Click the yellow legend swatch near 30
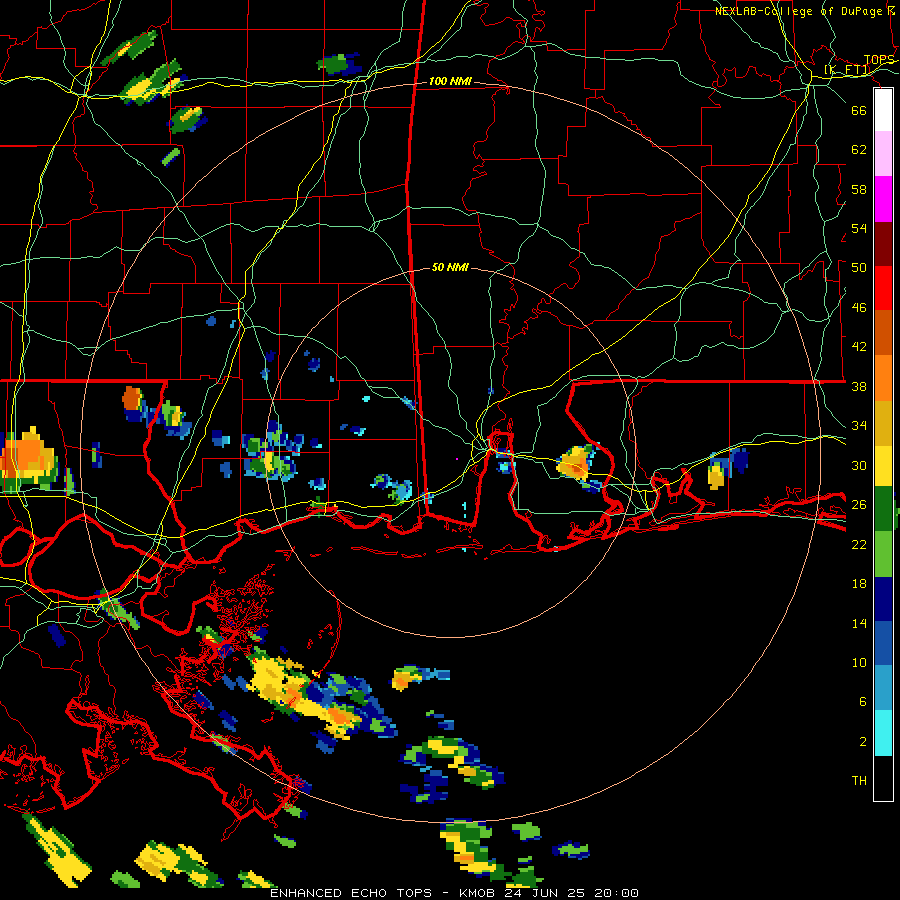This screenshot has width=900, height=900. (x=883, y=465)
